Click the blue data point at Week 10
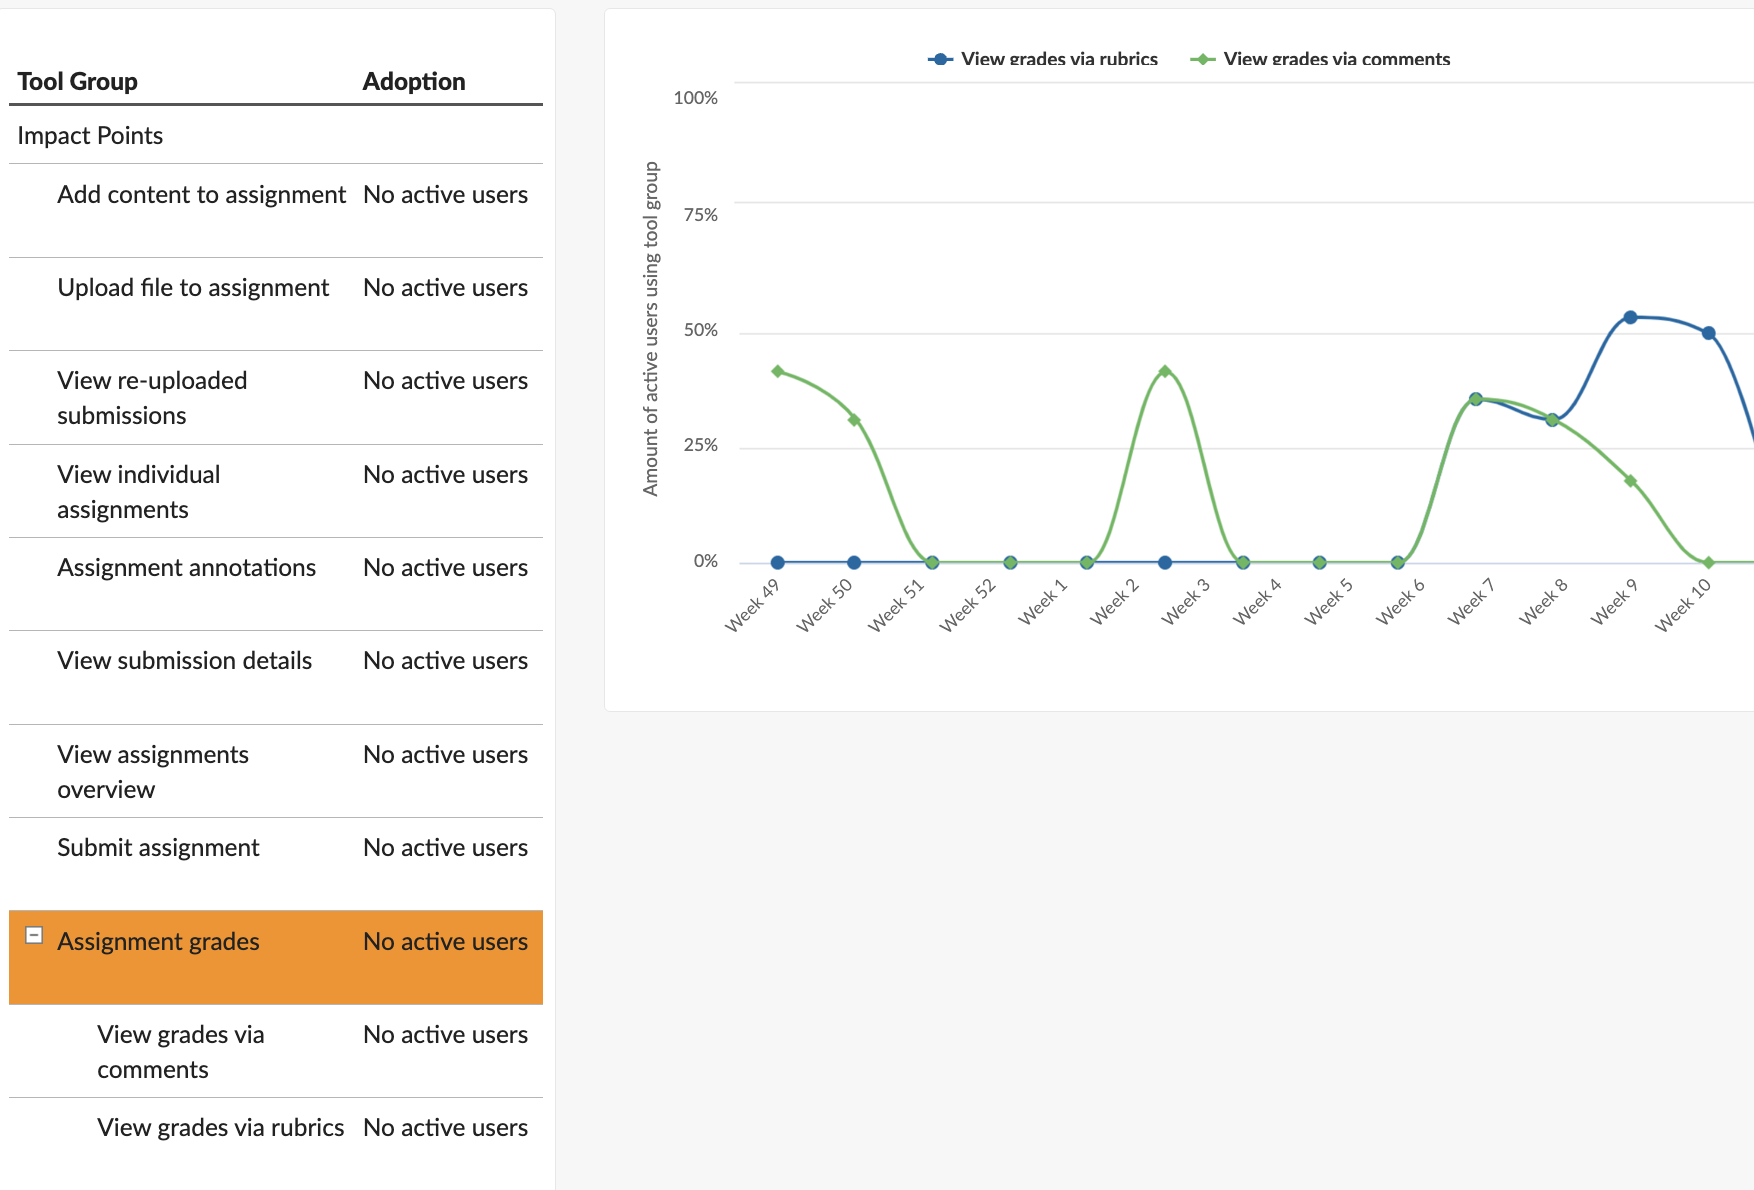Image resolution: width=1754 pixels, height=1190 pixels. [x=1708, y=333]
